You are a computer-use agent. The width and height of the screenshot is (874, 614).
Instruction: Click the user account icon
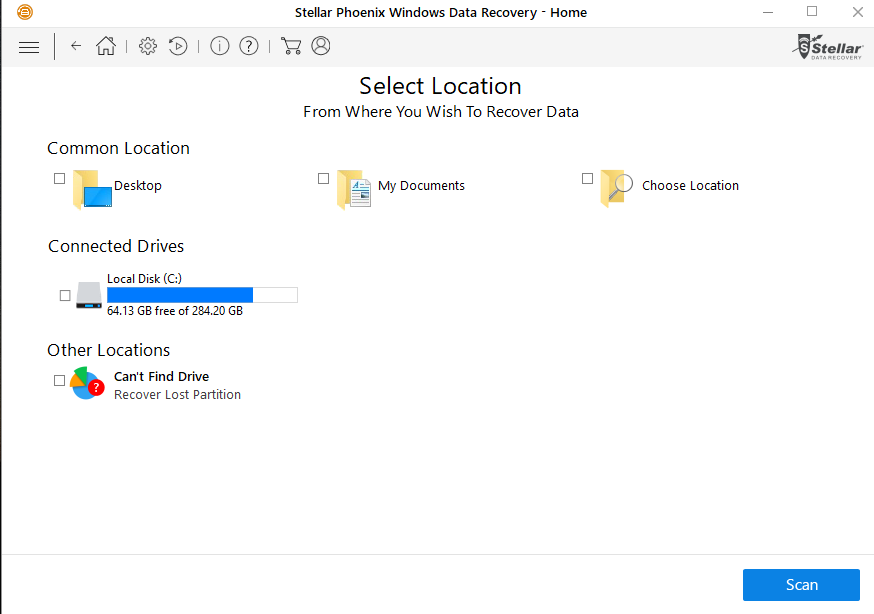320,46
